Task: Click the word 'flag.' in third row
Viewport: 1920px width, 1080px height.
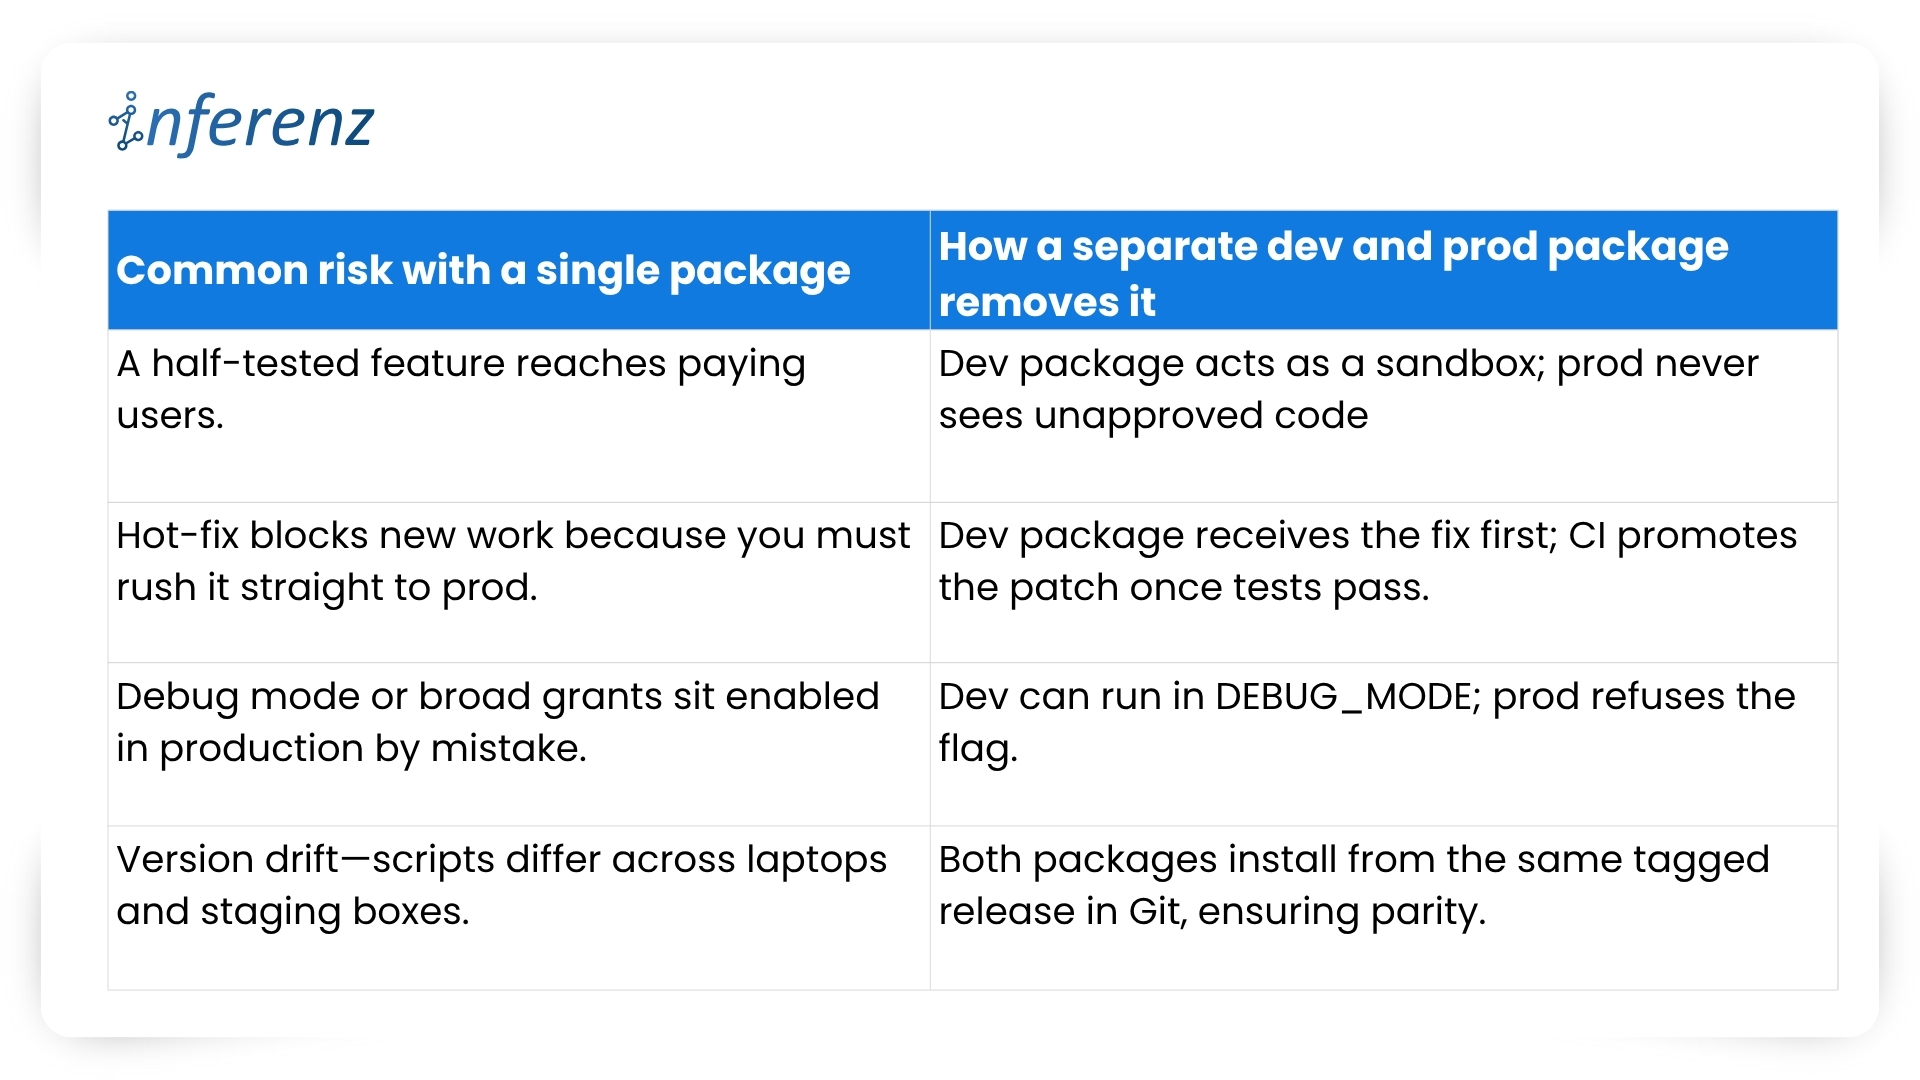Action: [978, 749]
